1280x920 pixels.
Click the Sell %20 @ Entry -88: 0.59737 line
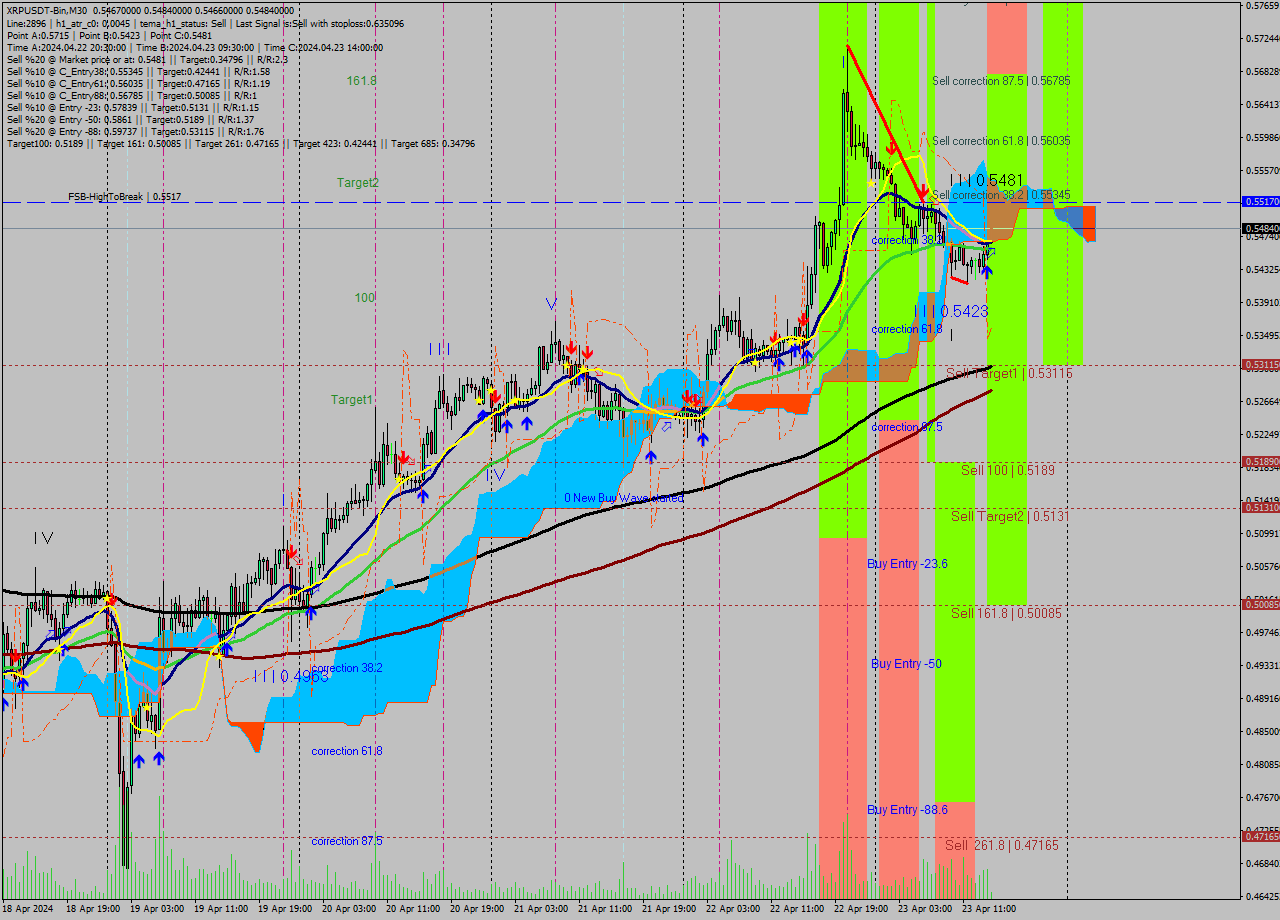[135, 132]
